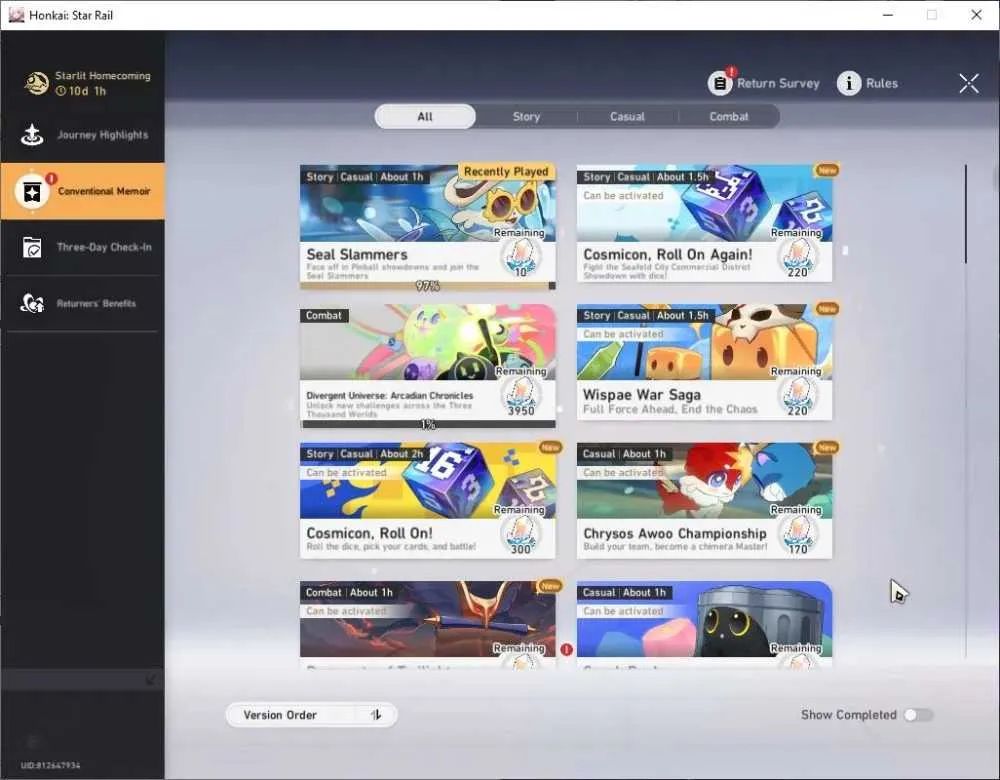
Task: Click the 300 reward icon on Cosmicon, Roll On!
Action: [520, 536]
